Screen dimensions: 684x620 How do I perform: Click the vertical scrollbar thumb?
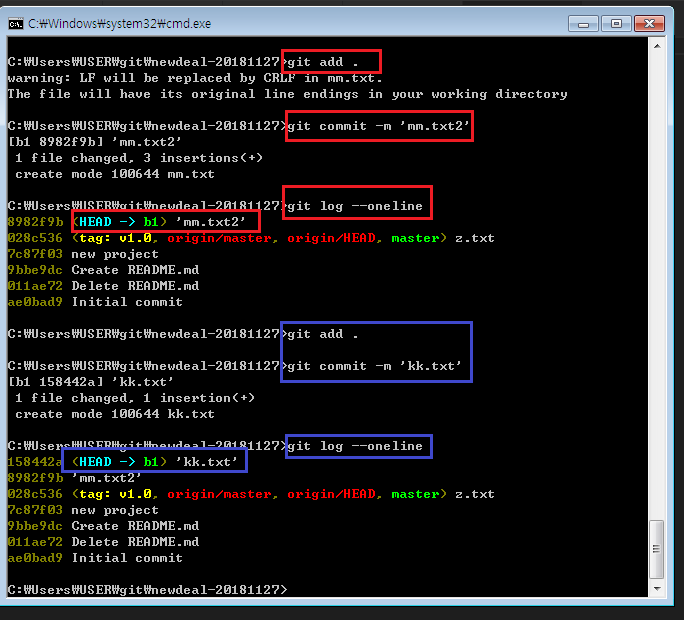pyautogui.click(x=657, y=549)
